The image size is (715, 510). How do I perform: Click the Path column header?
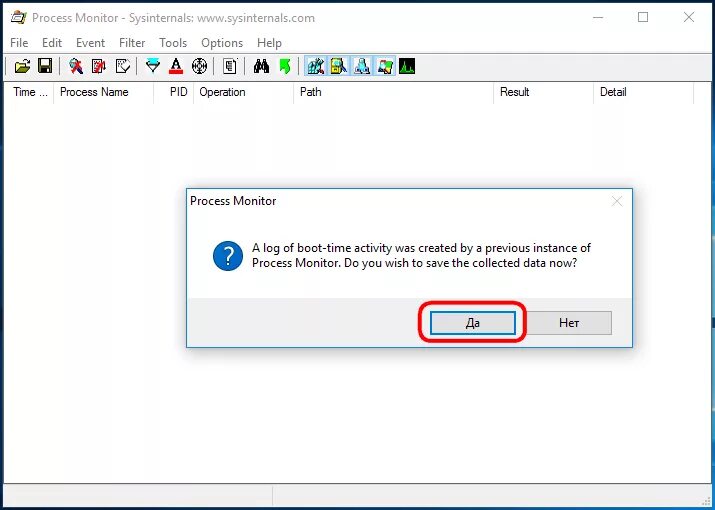click(x=394, y=92)
